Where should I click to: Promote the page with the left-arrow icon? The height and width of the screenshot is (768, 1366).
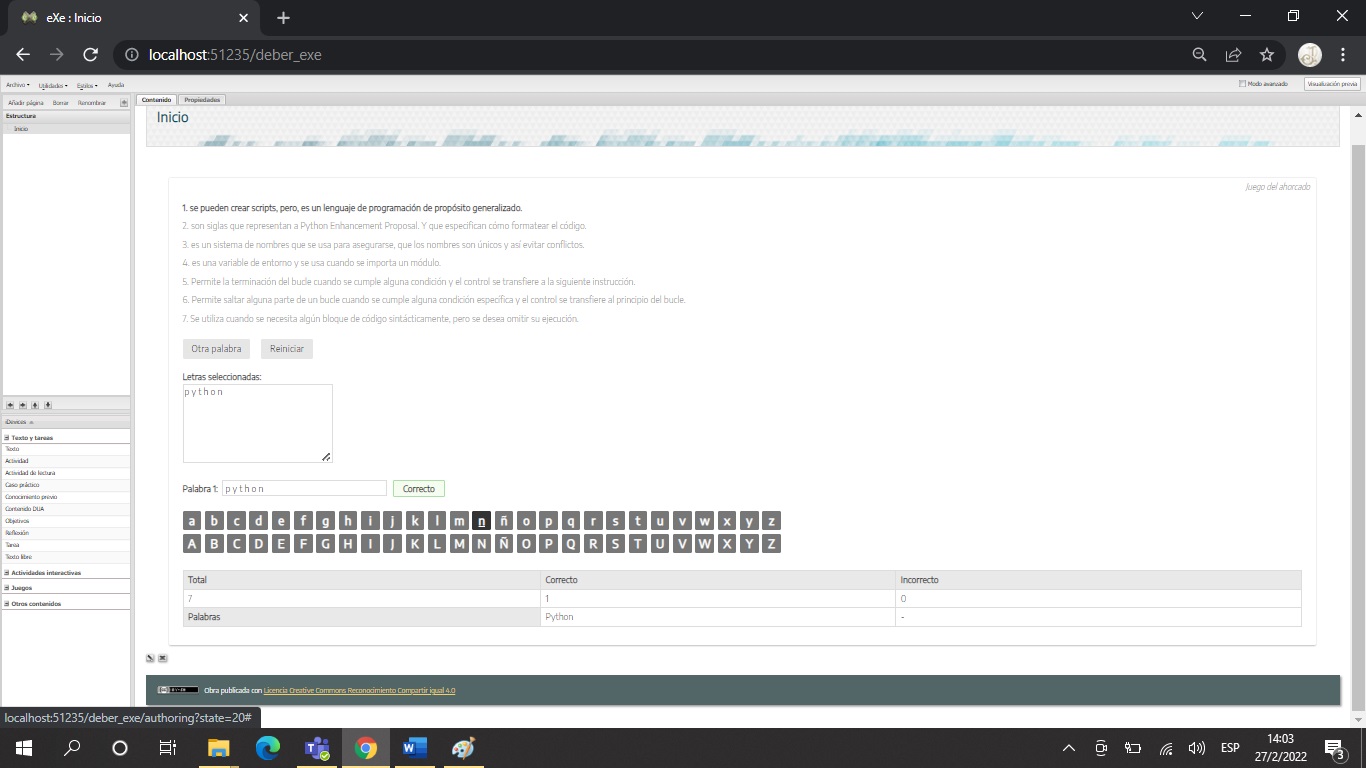[x=9, y=405]
